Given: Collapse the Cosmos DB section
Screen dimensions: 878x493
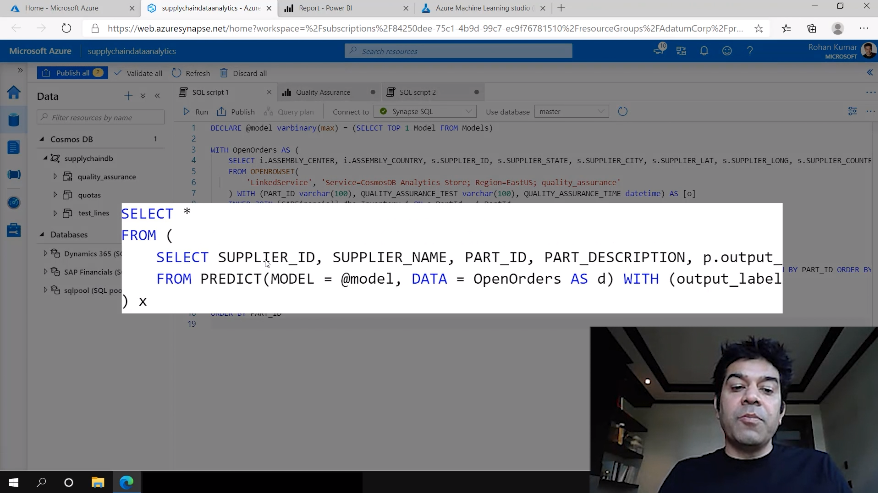Looking at the screenshot, I should point(42,139).
